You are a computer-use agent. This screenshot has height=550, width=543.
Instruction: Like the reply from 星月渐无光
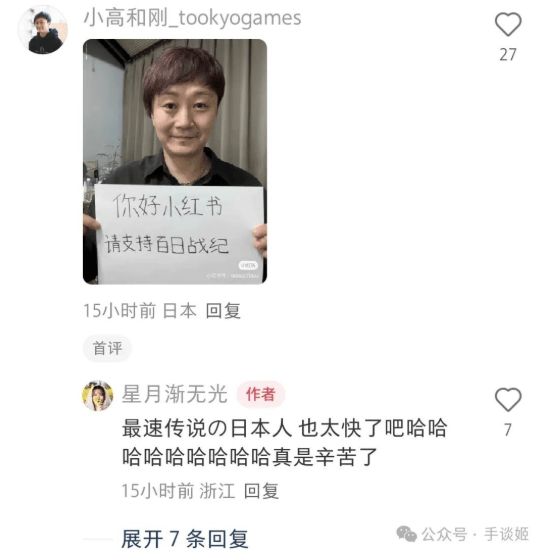click(x=508, y=400)
